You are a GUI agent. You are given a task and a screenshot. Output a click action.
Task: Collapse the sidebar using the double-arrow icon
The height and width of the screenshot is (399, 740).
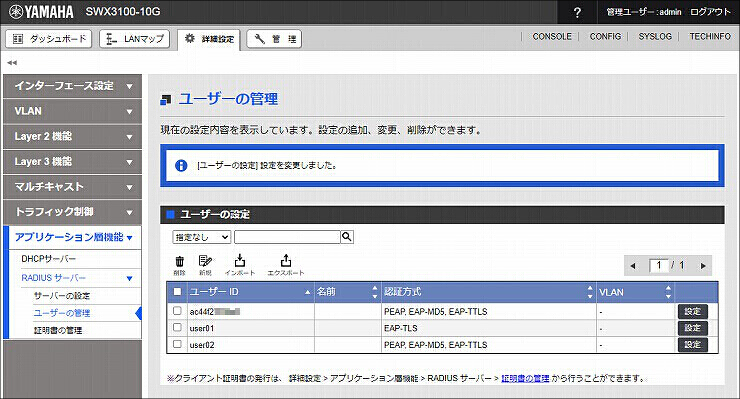(12, 62)
